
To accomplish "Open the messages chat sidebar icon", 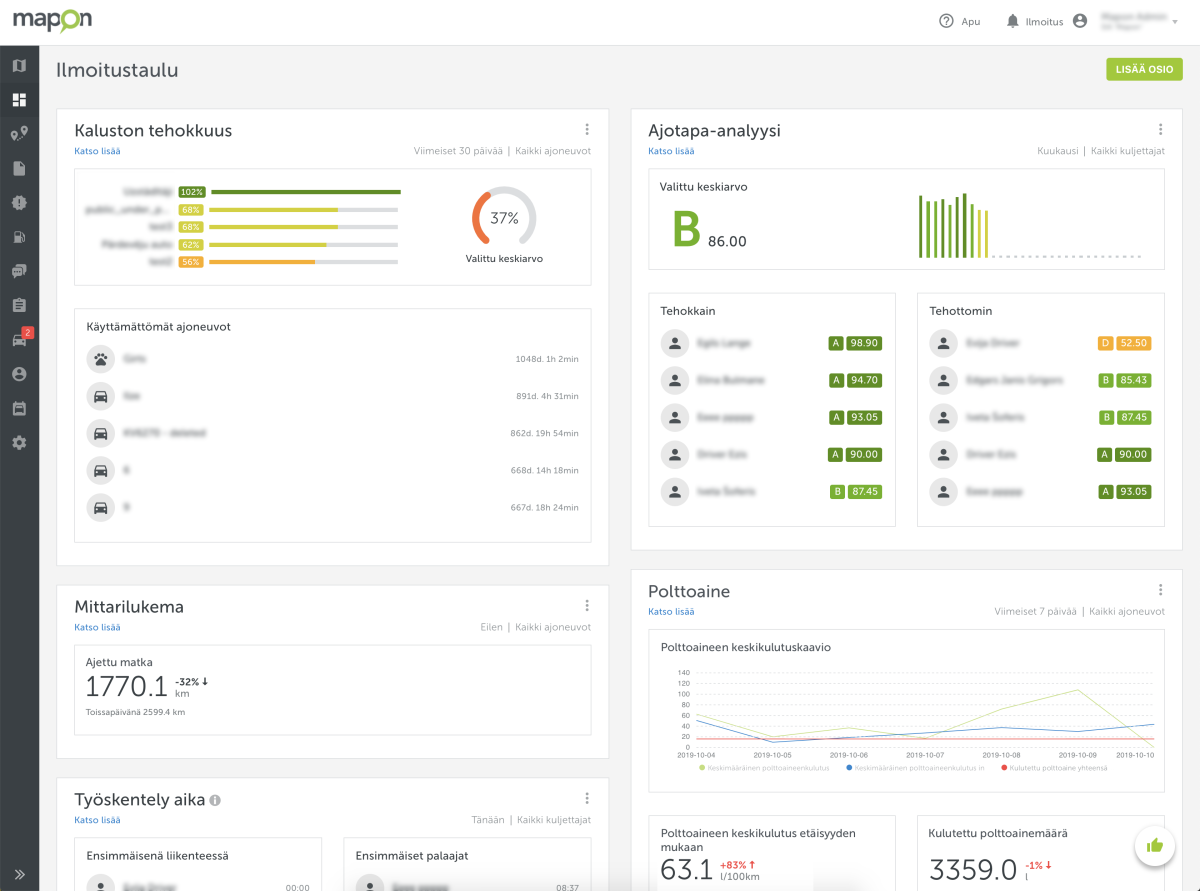I will click(19, 271).
